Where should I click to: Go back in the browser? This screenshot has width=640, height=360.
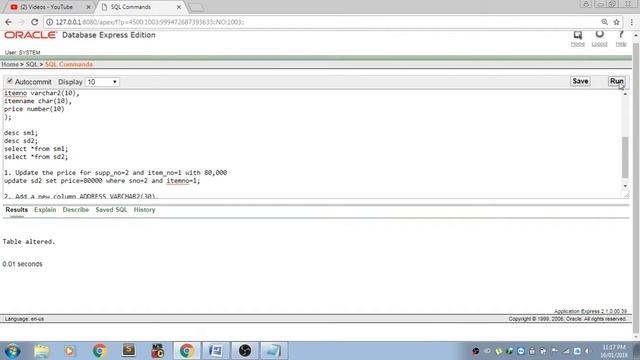(x=9, y=22)
